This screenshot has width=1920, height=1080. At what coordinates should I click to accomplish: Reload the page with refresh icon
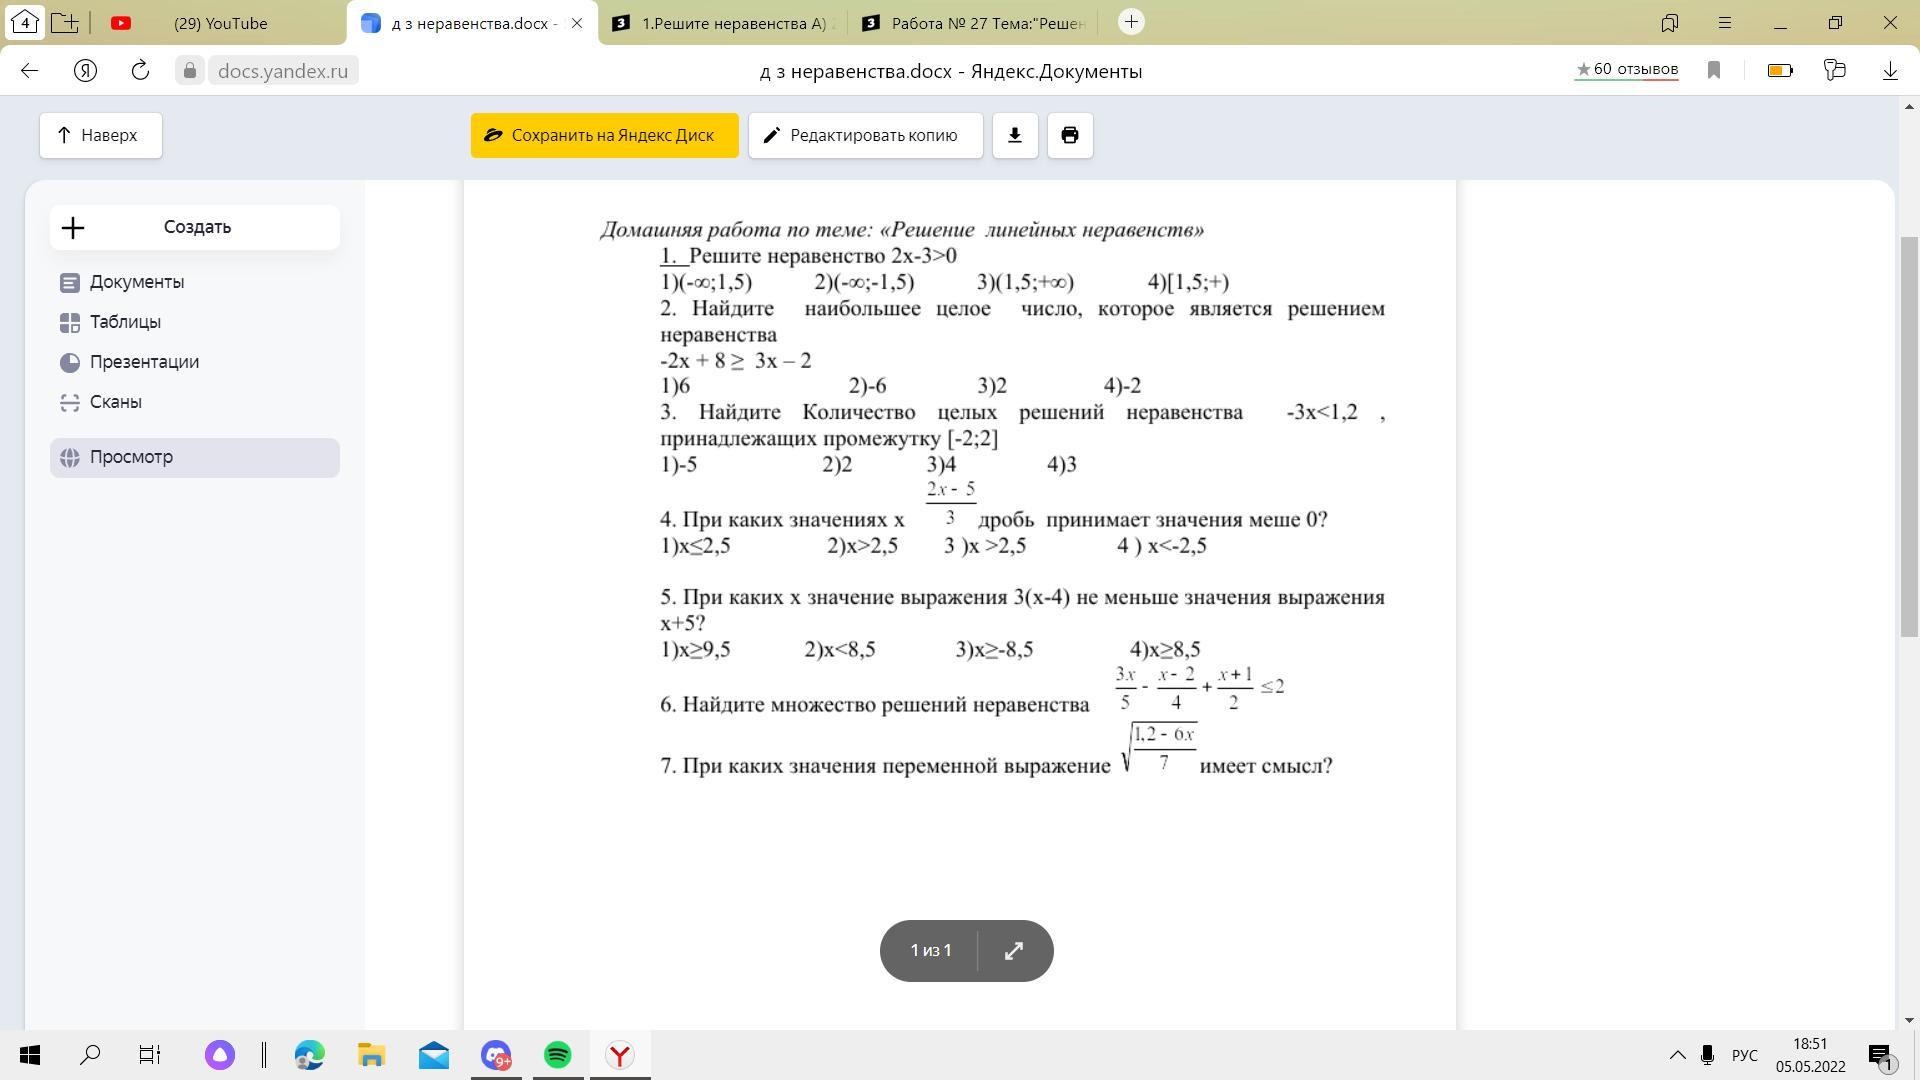(x=140, y=70)
